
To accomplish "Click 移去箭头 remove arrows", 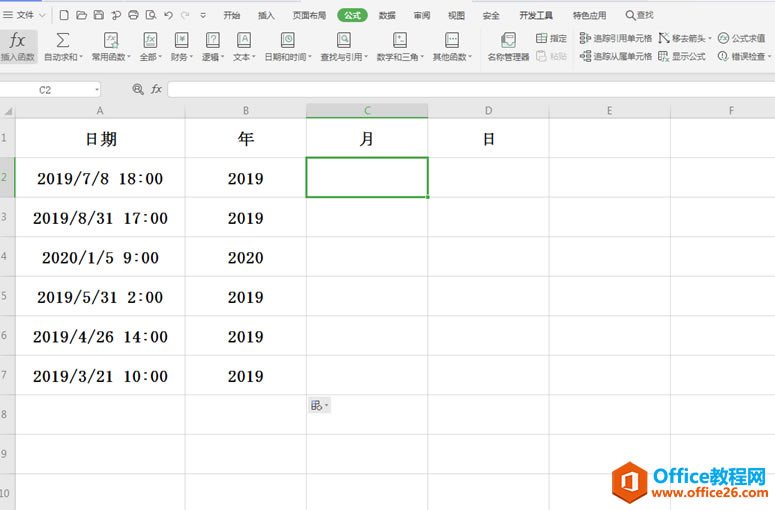I will click(x=685, y=38).
